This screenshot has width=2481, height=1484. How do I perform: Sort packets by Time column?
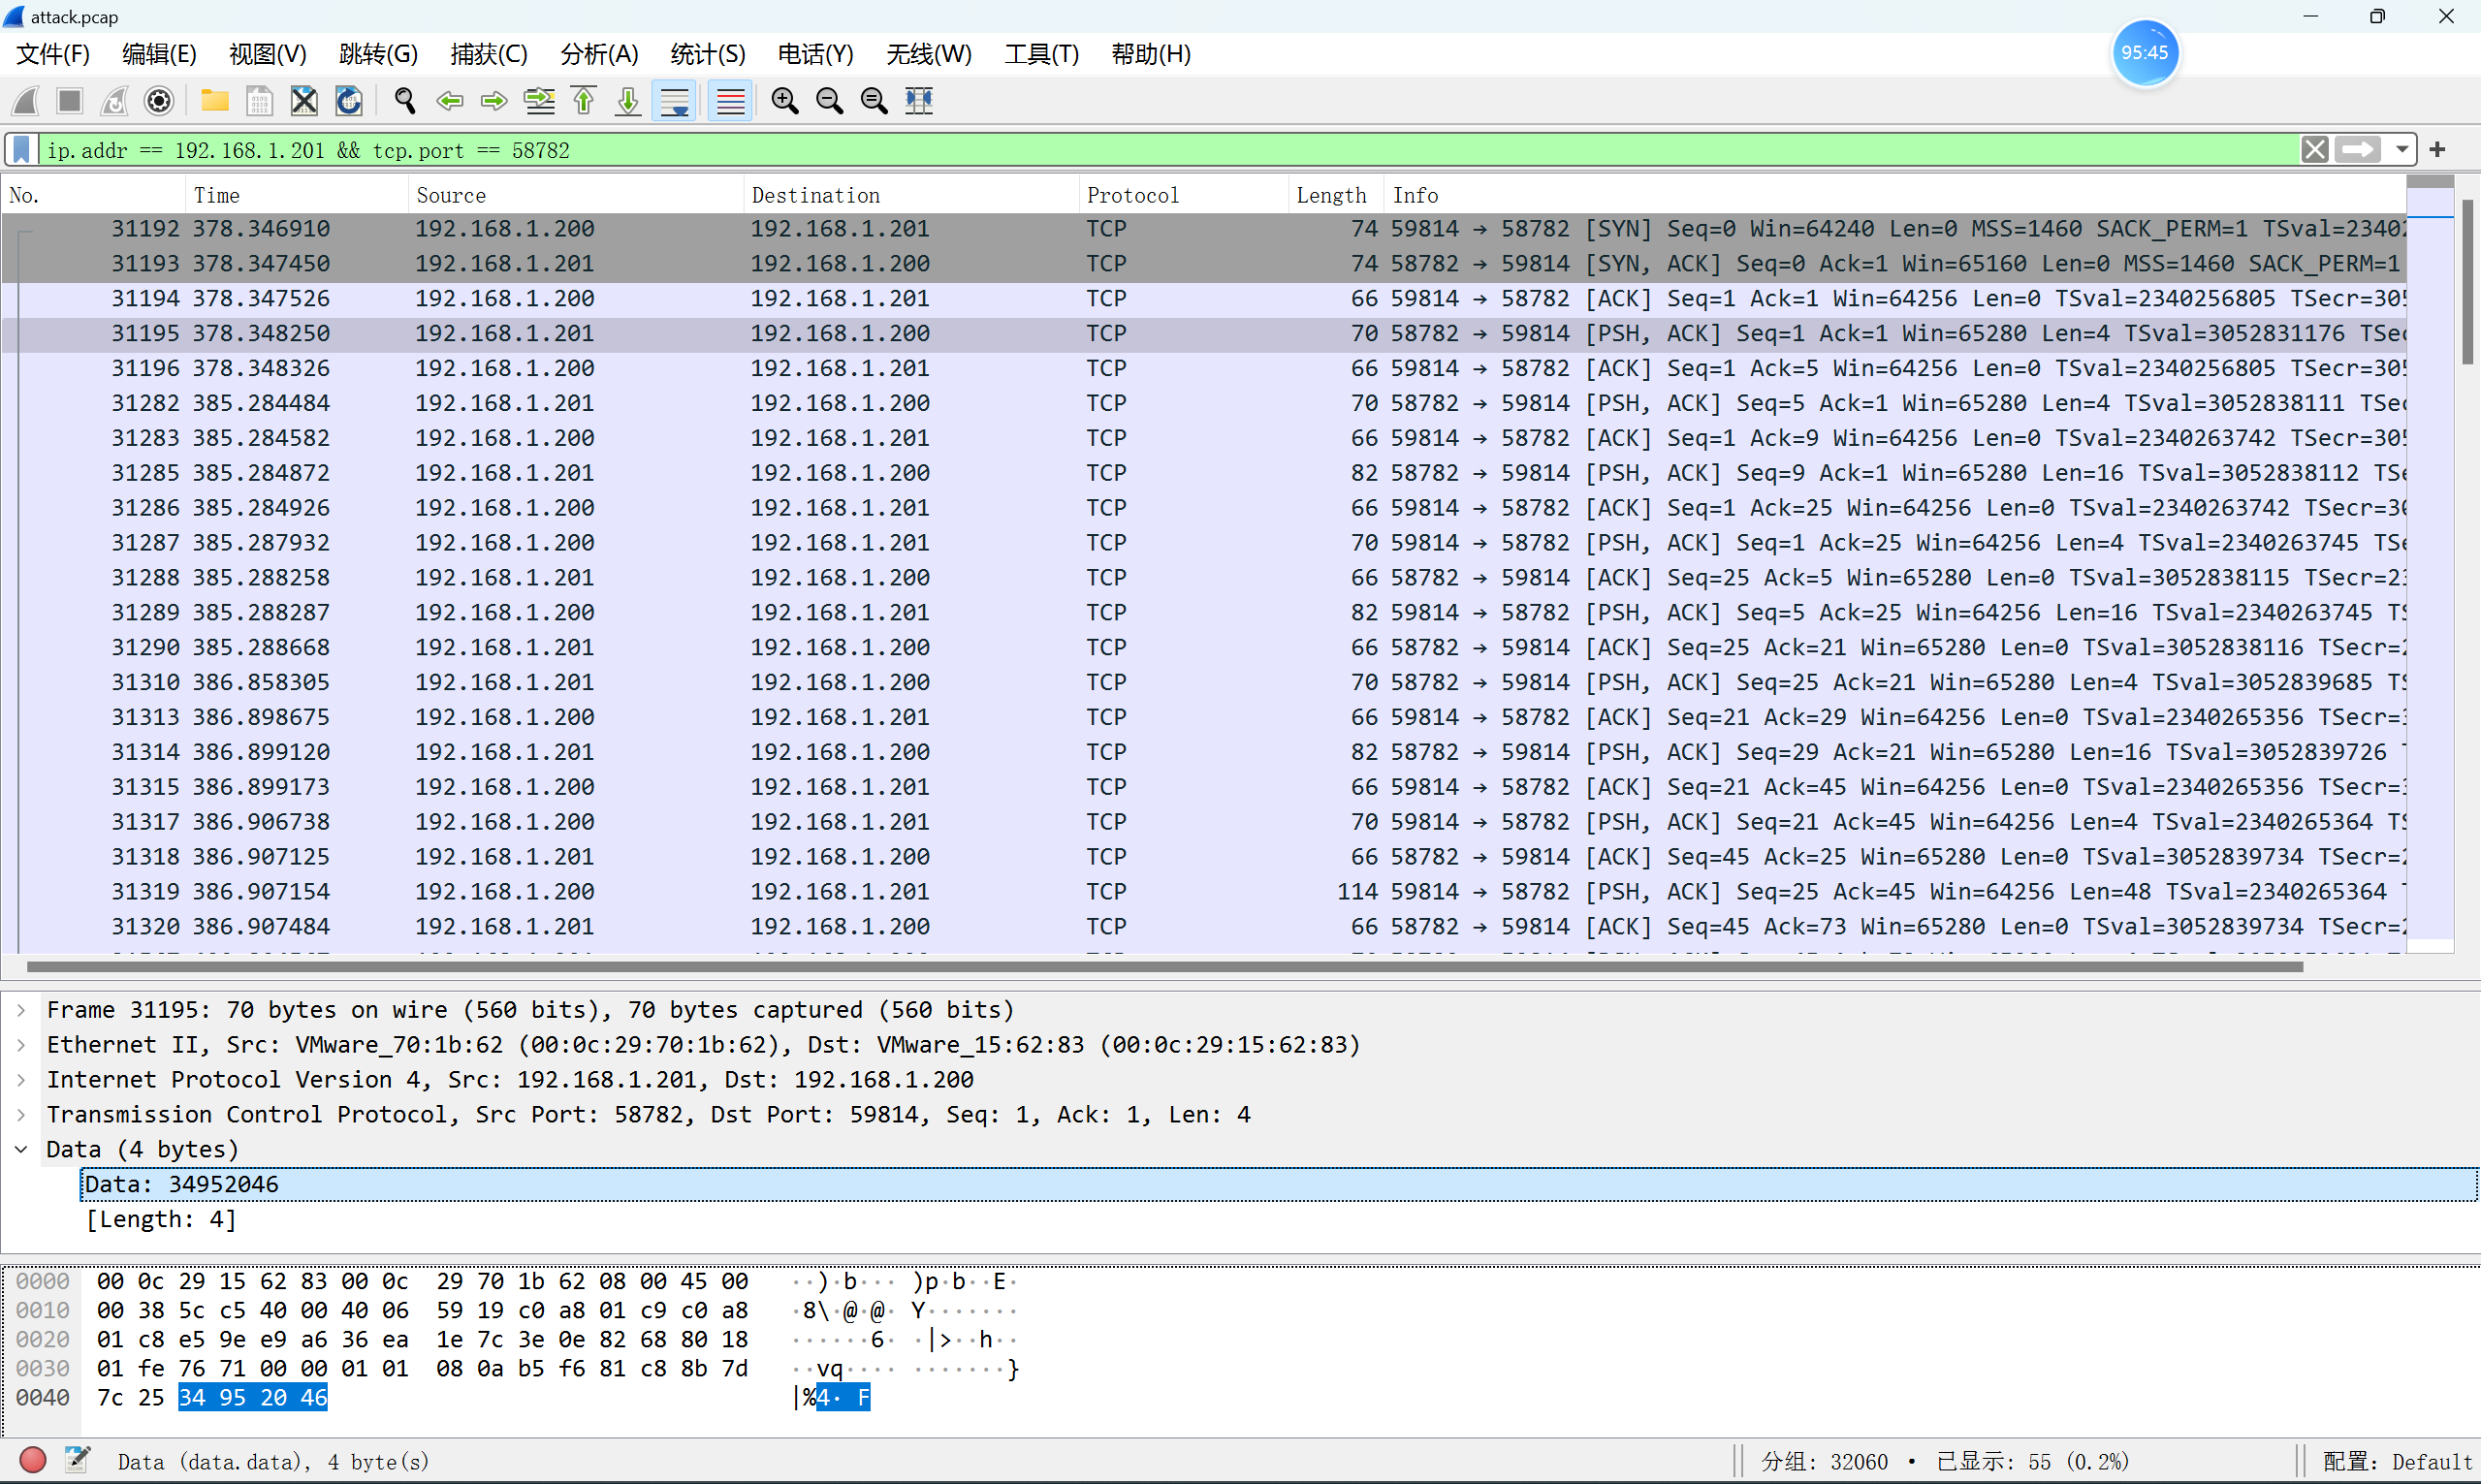tap(297, 195)
